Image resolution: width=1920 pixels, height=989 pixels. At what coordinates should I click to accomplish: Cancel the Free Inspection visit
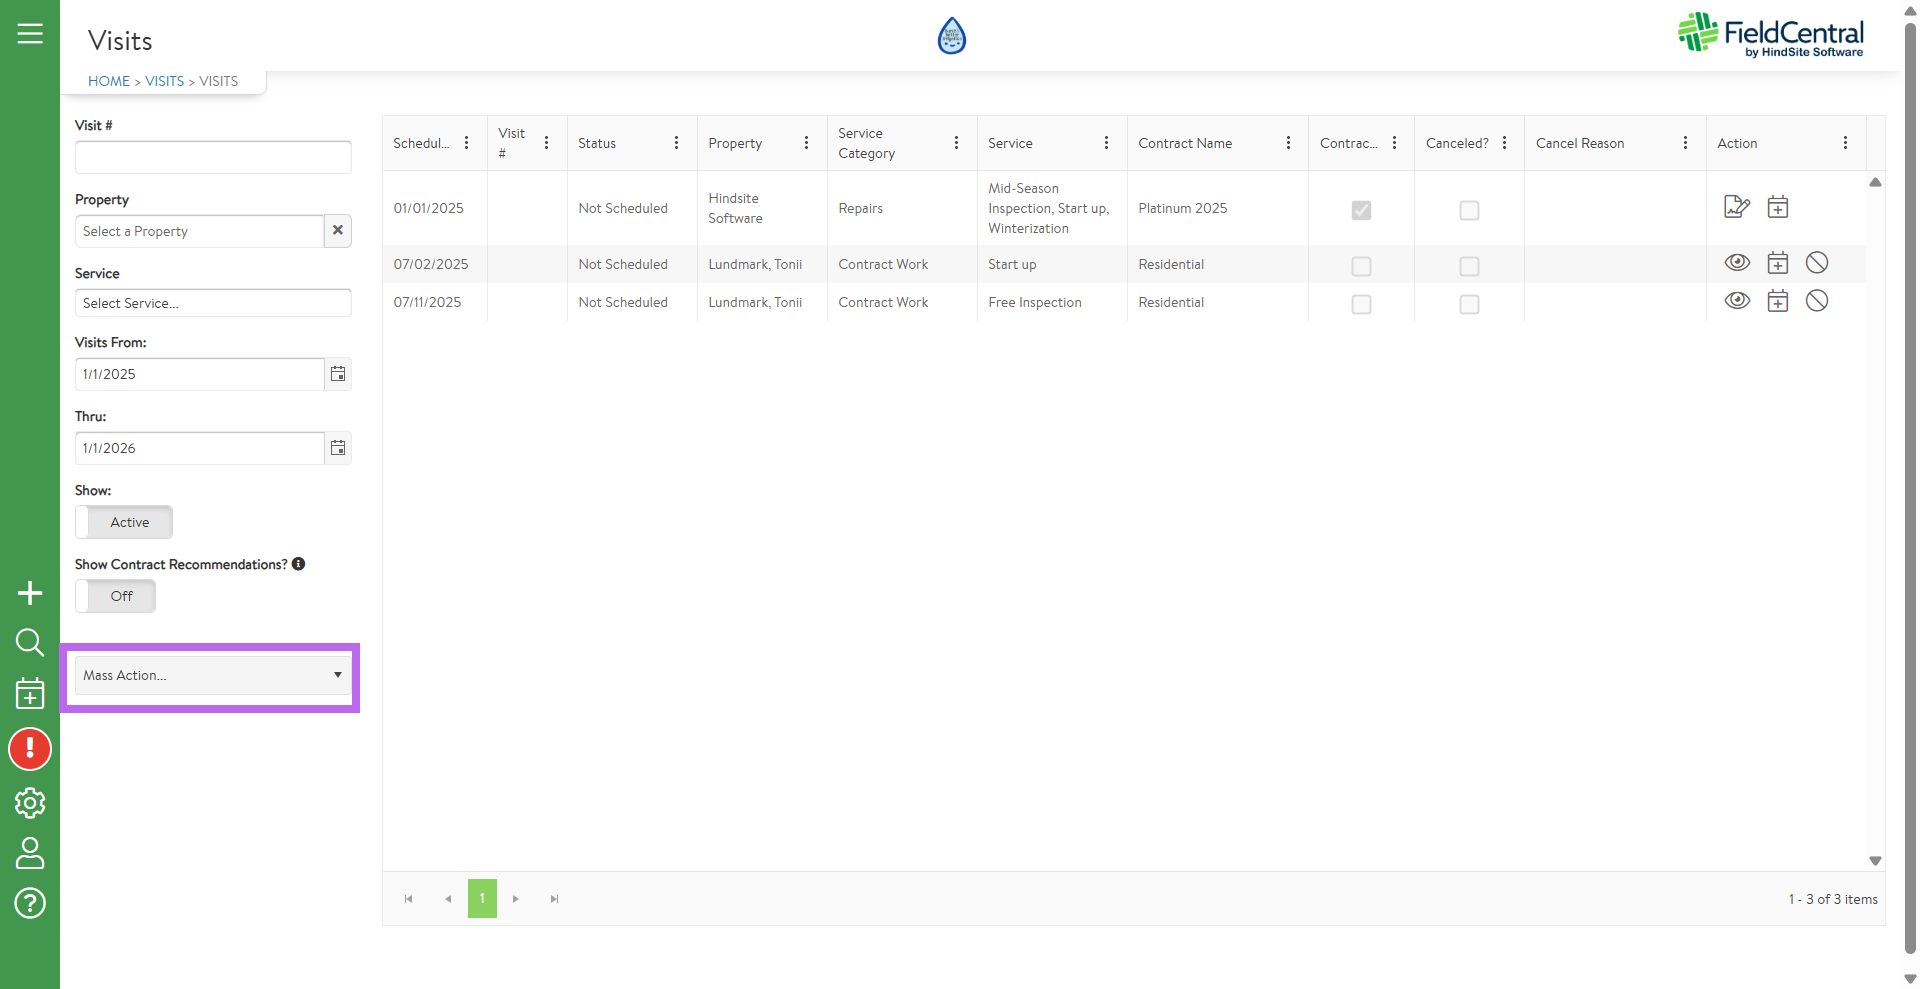coord(1817,301)
